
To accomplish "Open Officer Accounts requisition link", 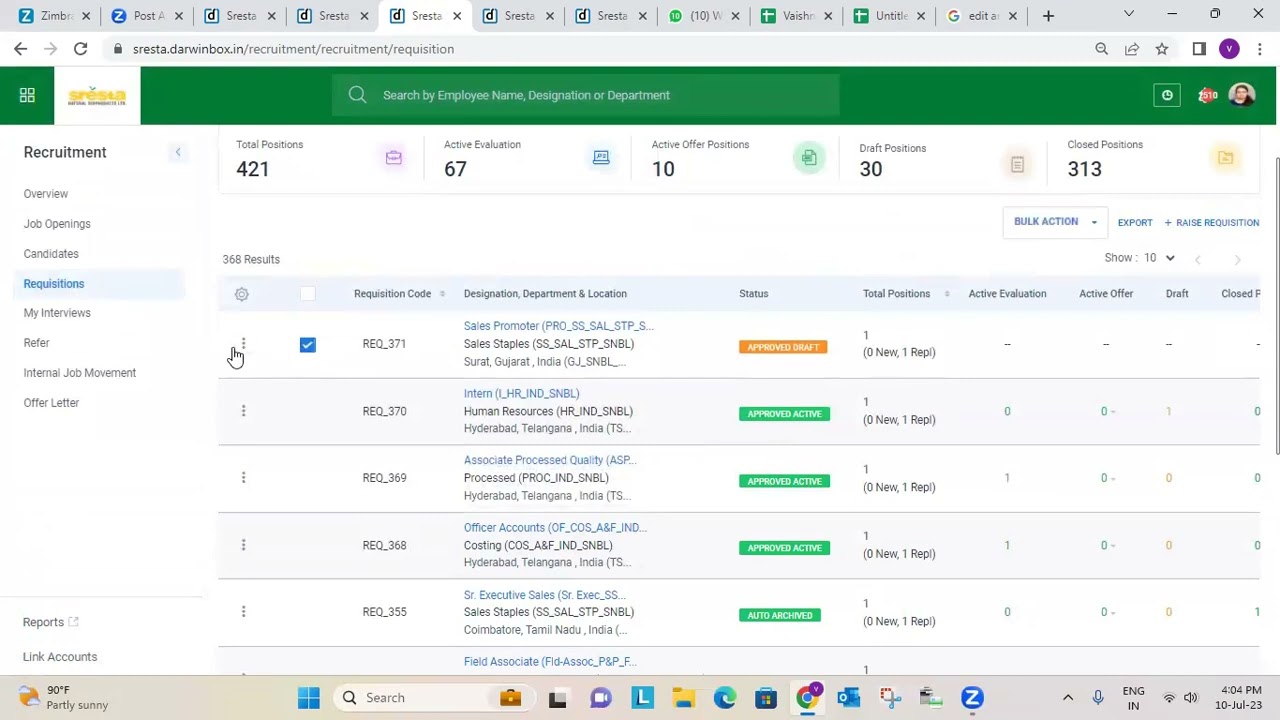I will (x=555, y=527).
